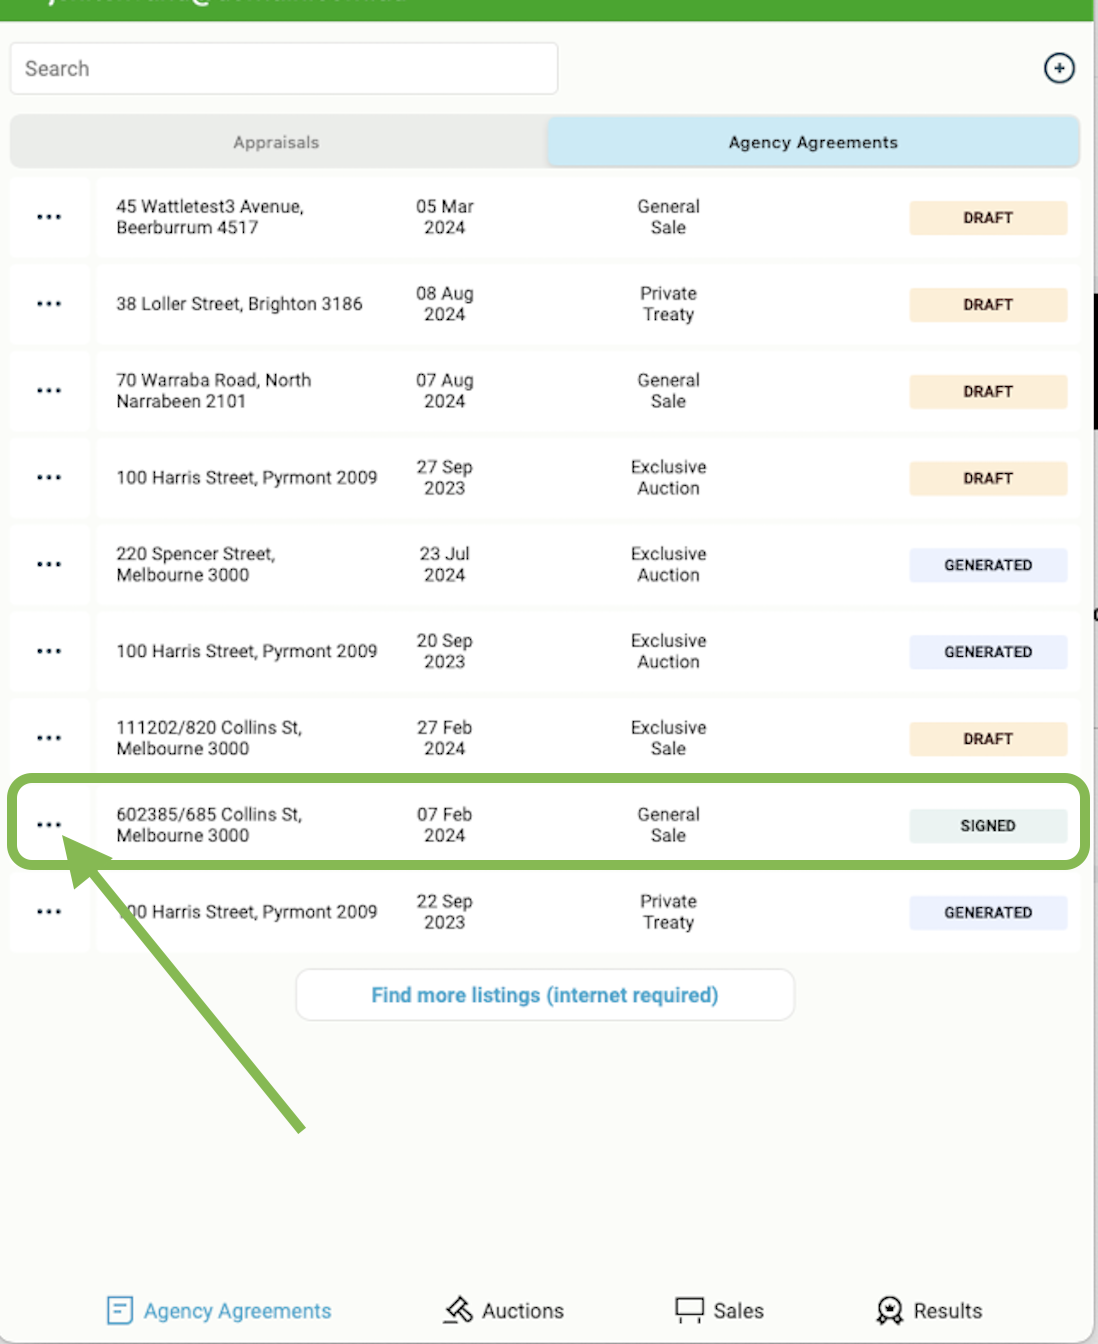
Task: Open Auctions via gavel icon
Action: (459, 1310)
